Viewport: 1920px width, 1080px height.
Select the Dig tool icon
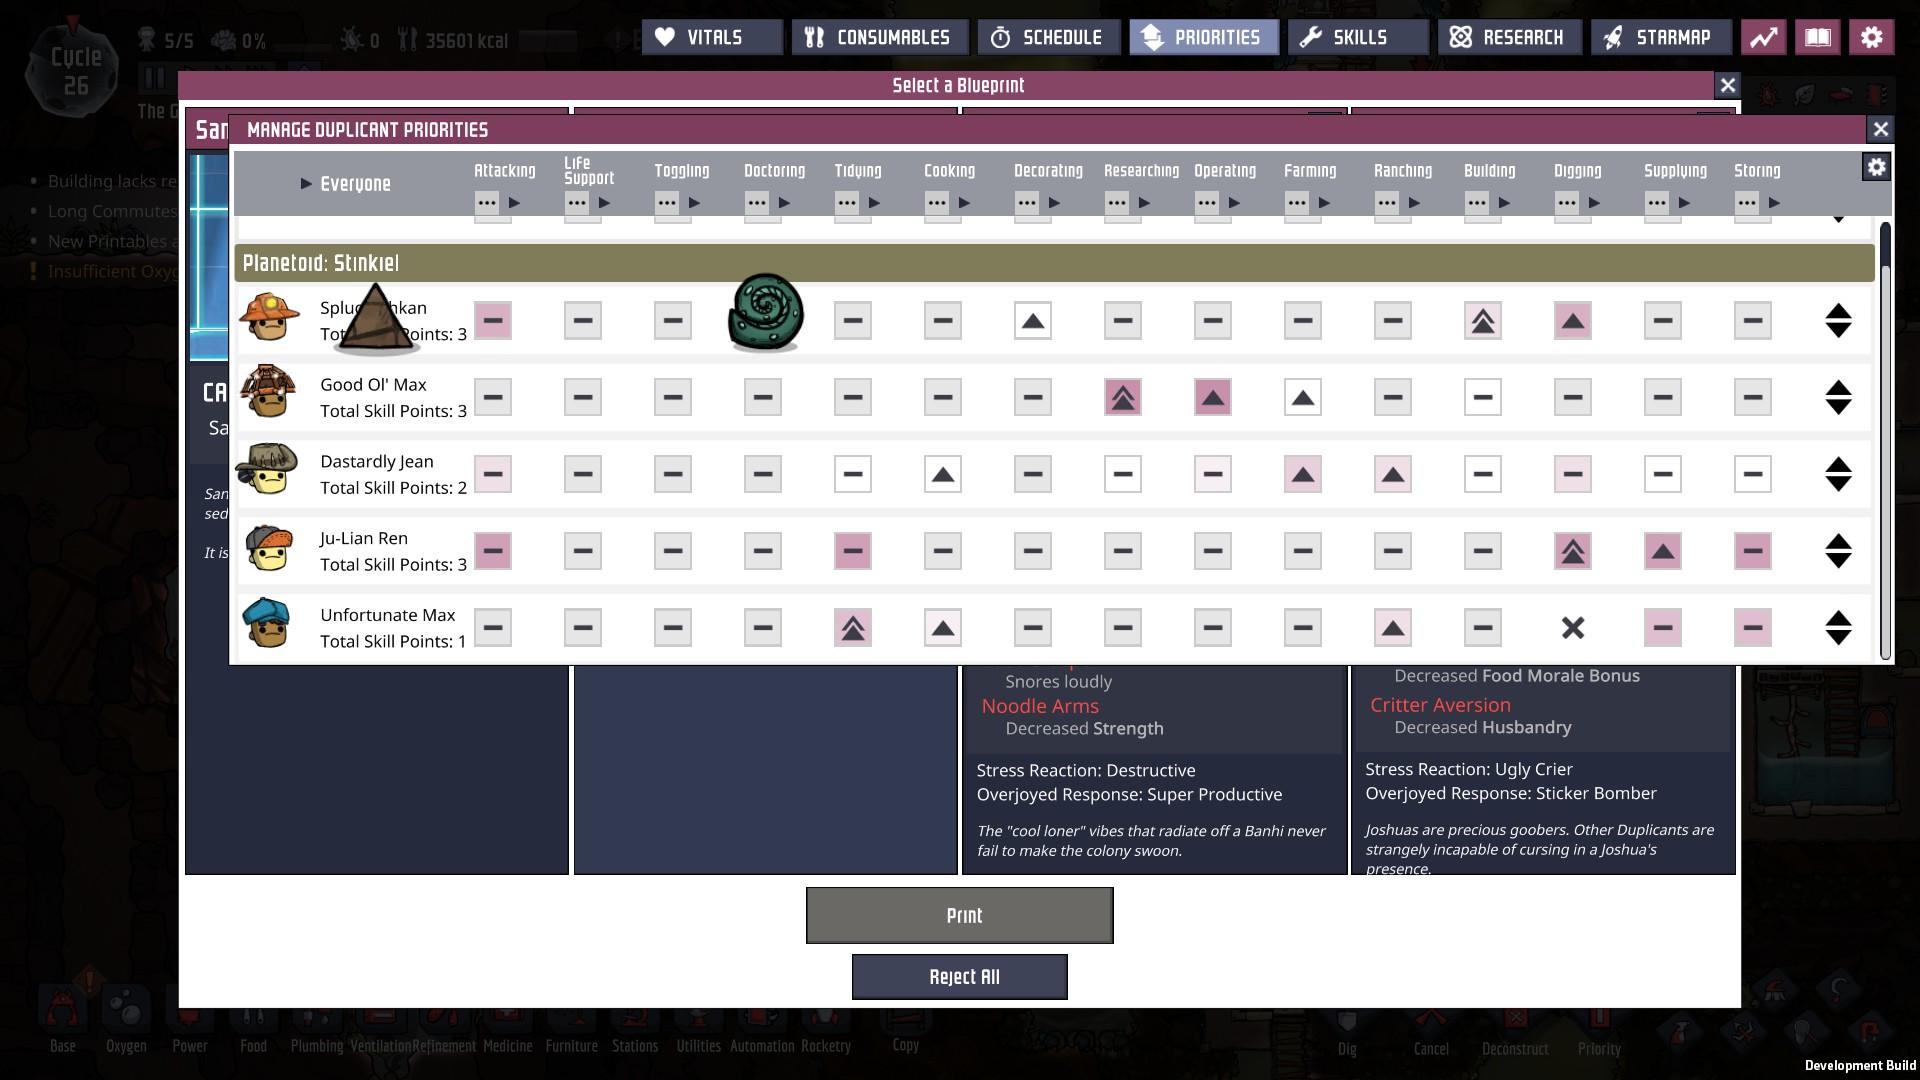(x=1347, y=1018)
